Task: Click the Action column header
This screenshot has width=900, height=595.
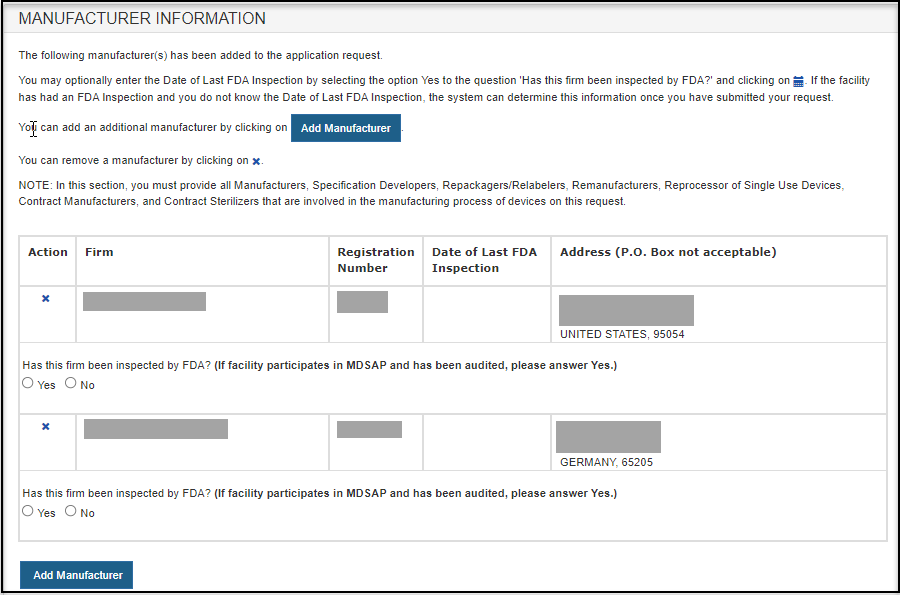Action: point(48,252)
